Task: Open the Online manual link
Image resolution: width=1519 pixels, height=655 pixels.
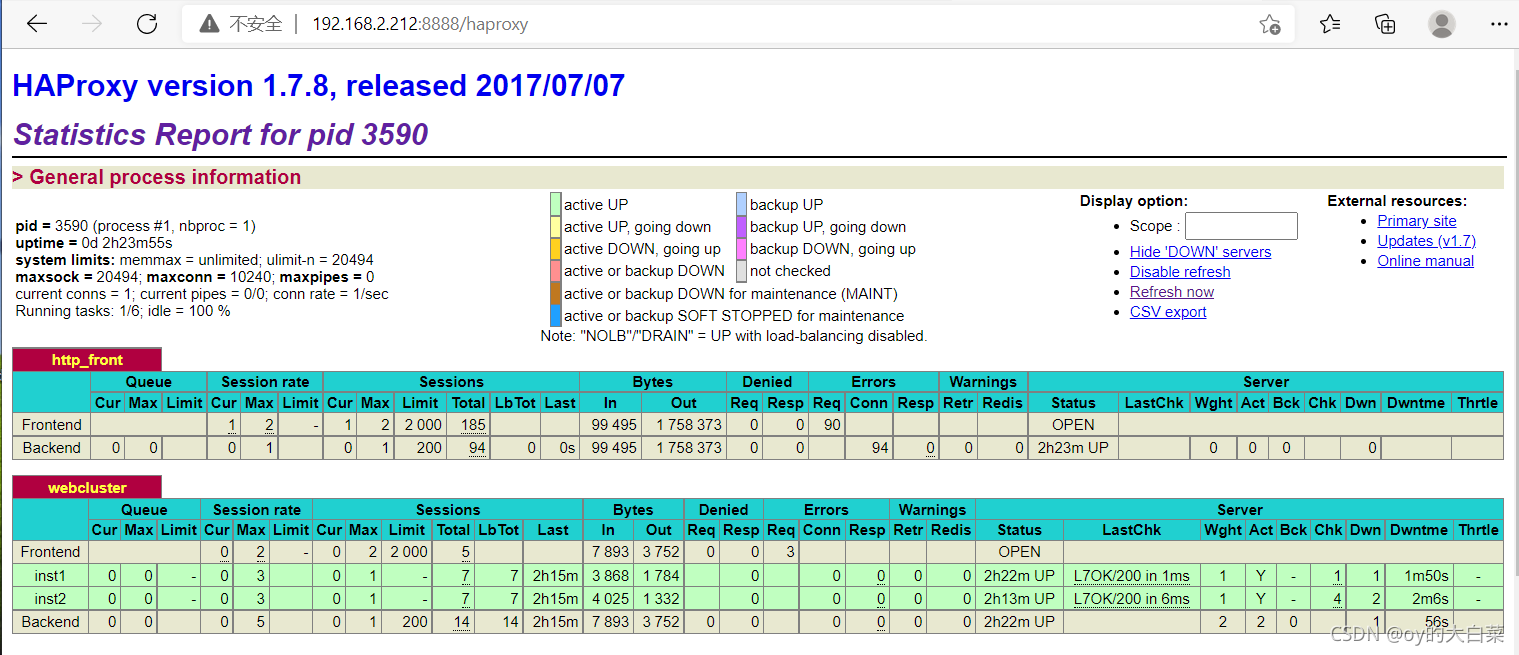Action: coord(1425,261)
